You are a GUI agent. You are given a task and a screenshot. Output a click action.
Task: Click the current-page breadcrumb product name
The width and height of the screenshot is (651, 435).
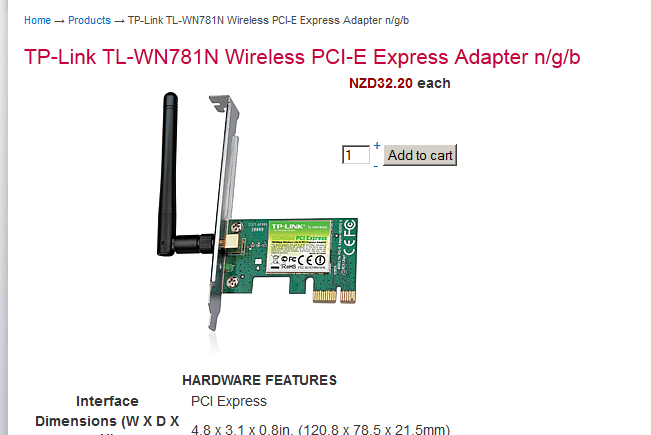268,20
